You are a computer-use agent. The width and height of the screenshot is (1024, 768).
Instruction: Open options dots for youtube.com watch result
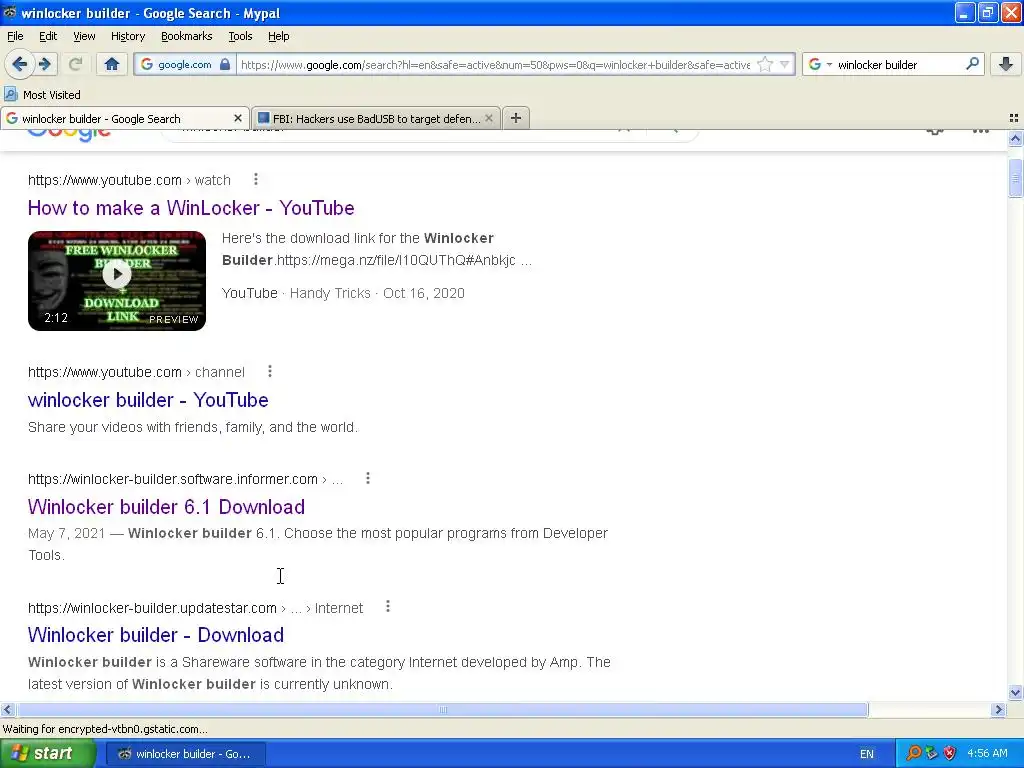point(255,179)
